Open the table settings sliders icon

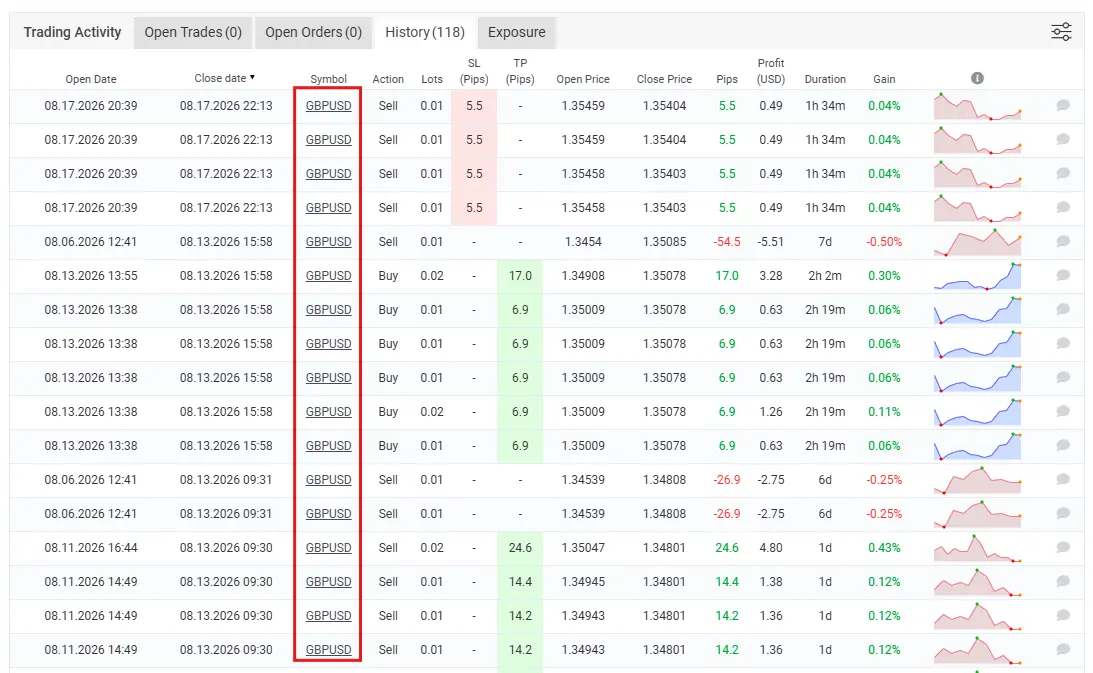click(1061, 32)
